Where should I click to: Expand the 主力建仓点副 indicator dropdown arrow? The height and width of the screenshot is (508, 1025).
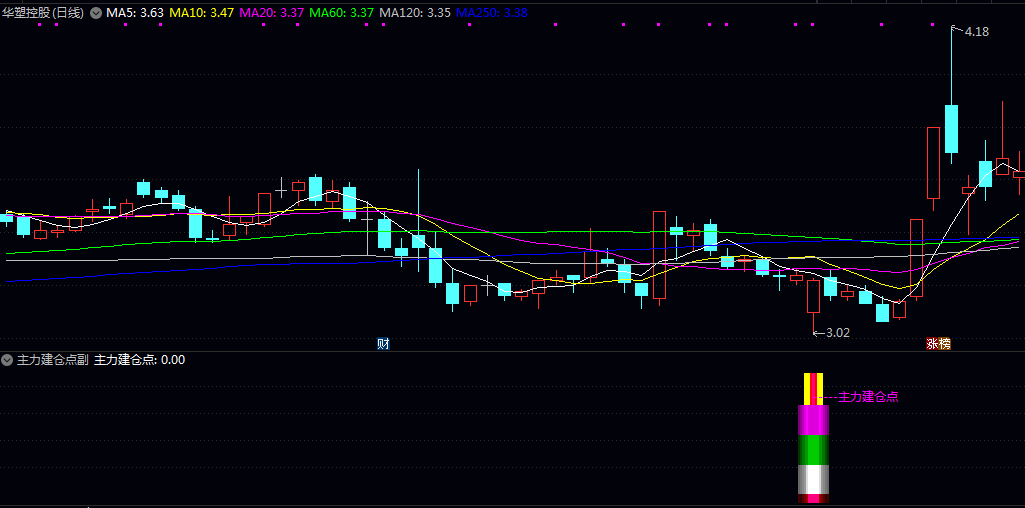[x=8, y=360]
